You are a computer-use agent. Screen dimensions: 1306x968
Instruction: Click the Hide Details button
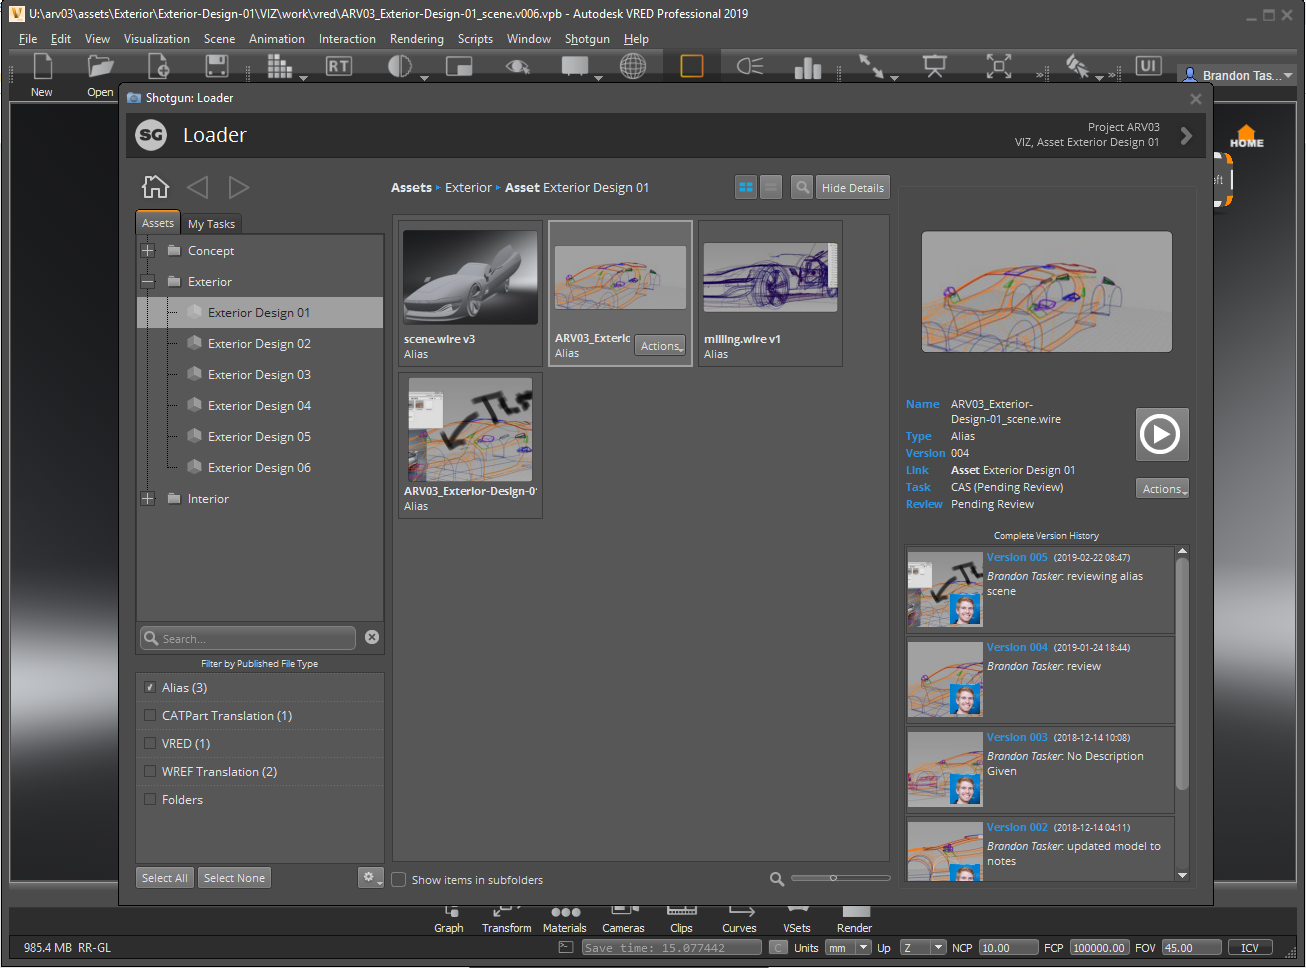(x=853, y=187)
